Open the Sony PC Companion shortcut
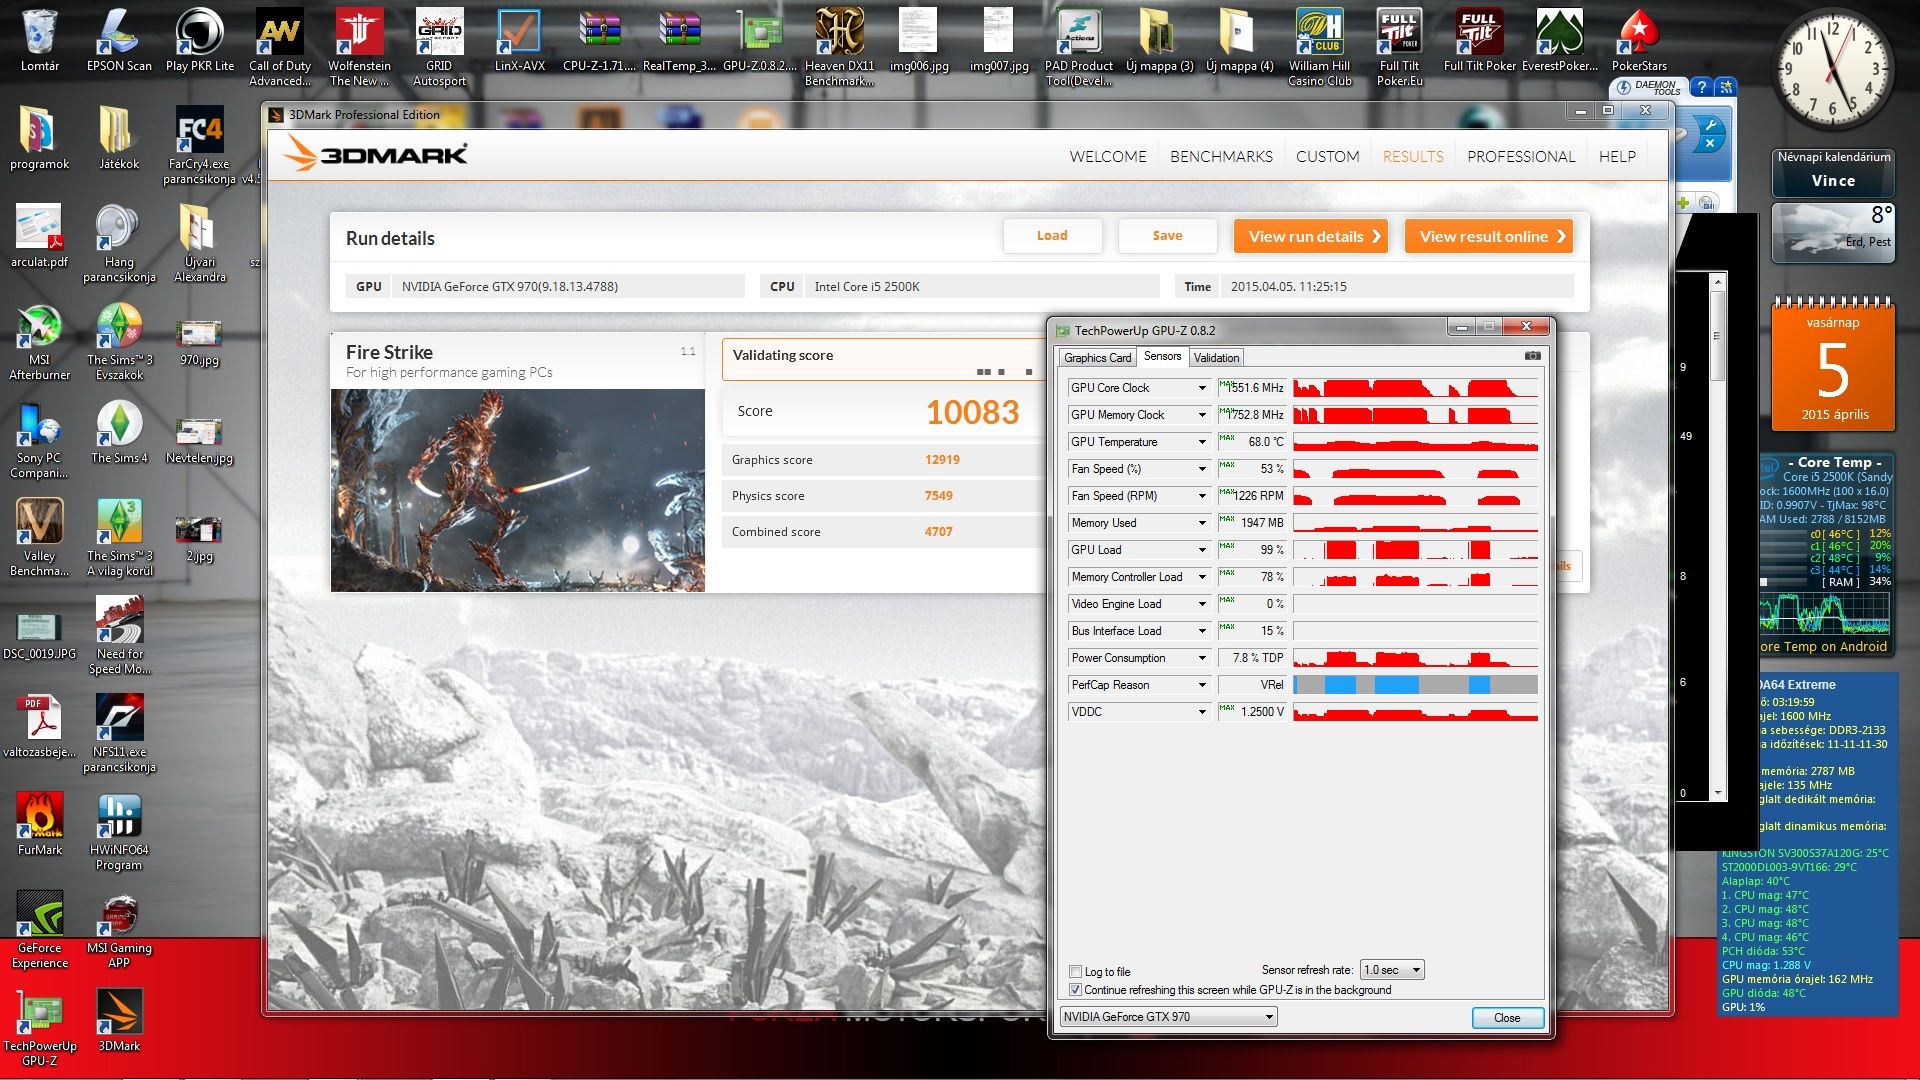1920x1080 pixels. (x=40, y=440)
